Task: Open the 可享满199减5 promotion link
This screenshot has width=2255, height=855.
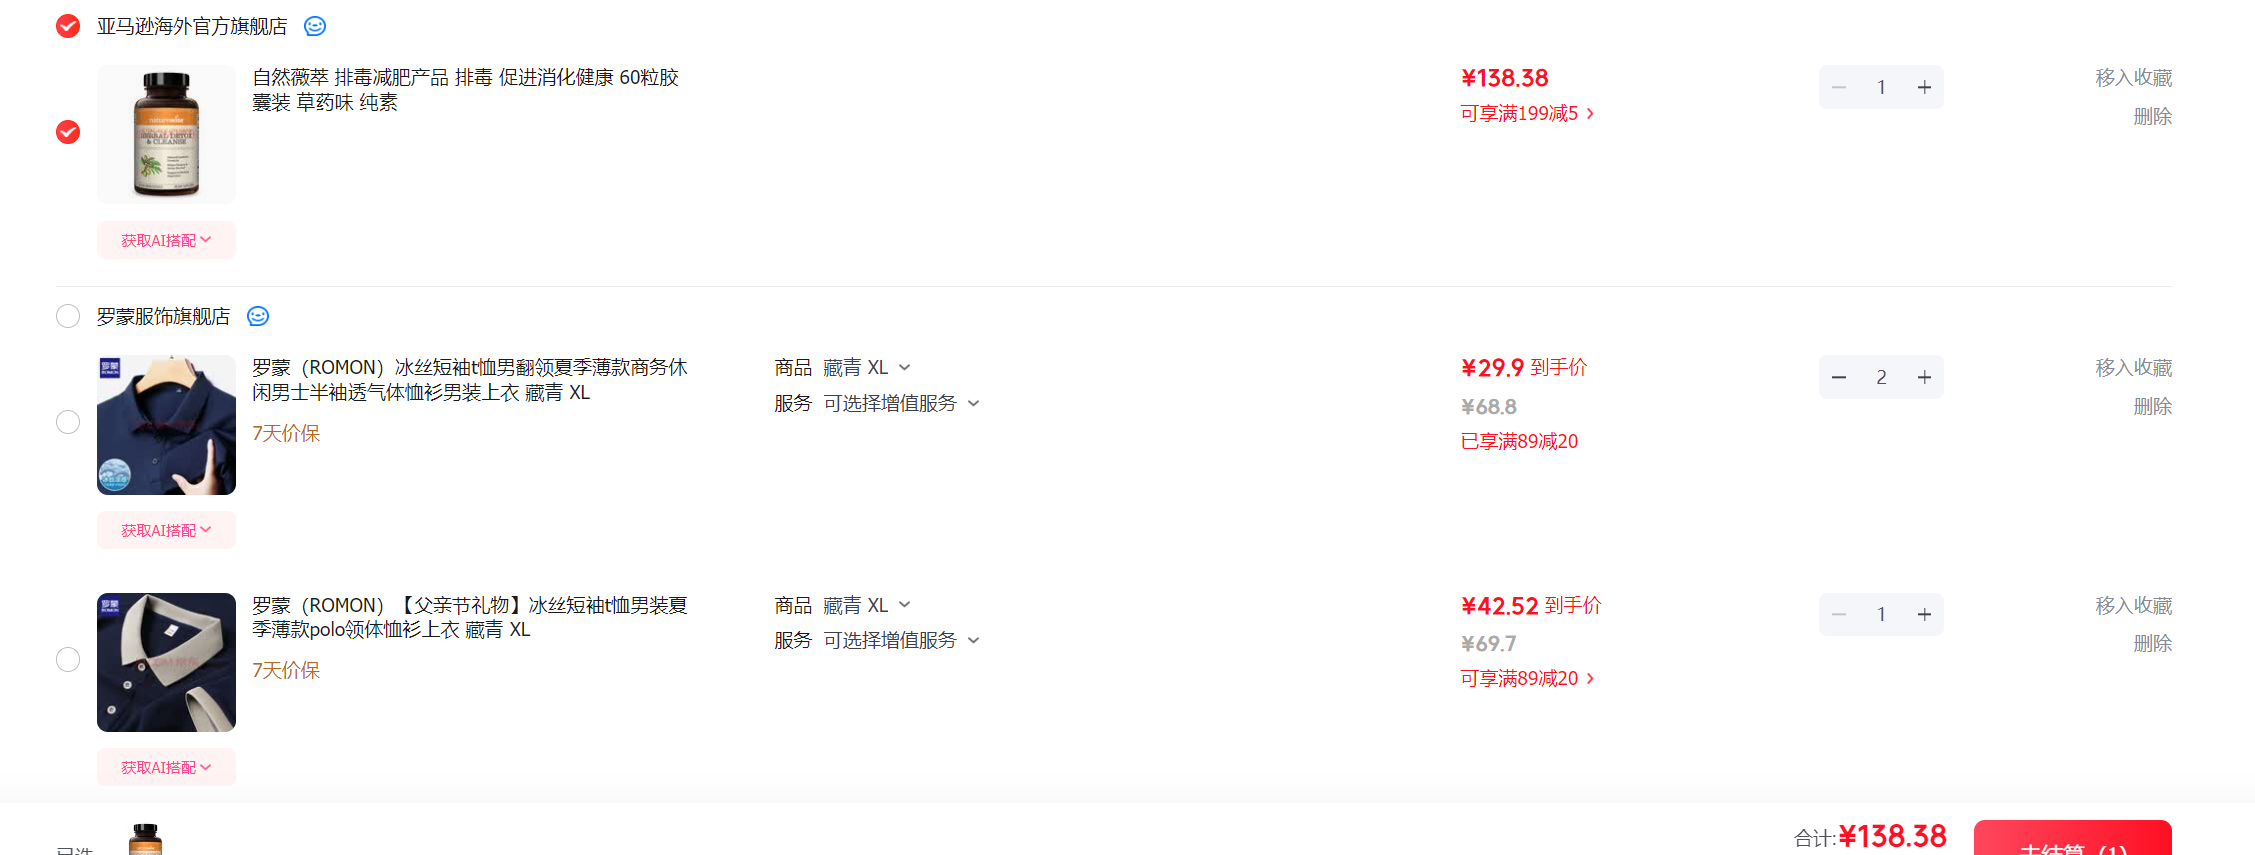Action: coord(1527,113)
